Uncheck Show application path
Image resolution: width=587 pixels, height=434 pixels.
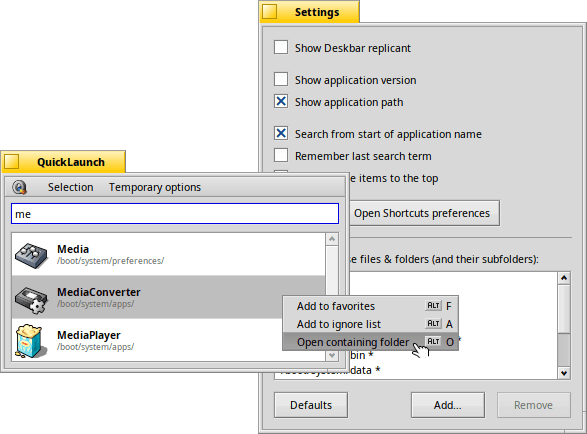pos(281,101)
